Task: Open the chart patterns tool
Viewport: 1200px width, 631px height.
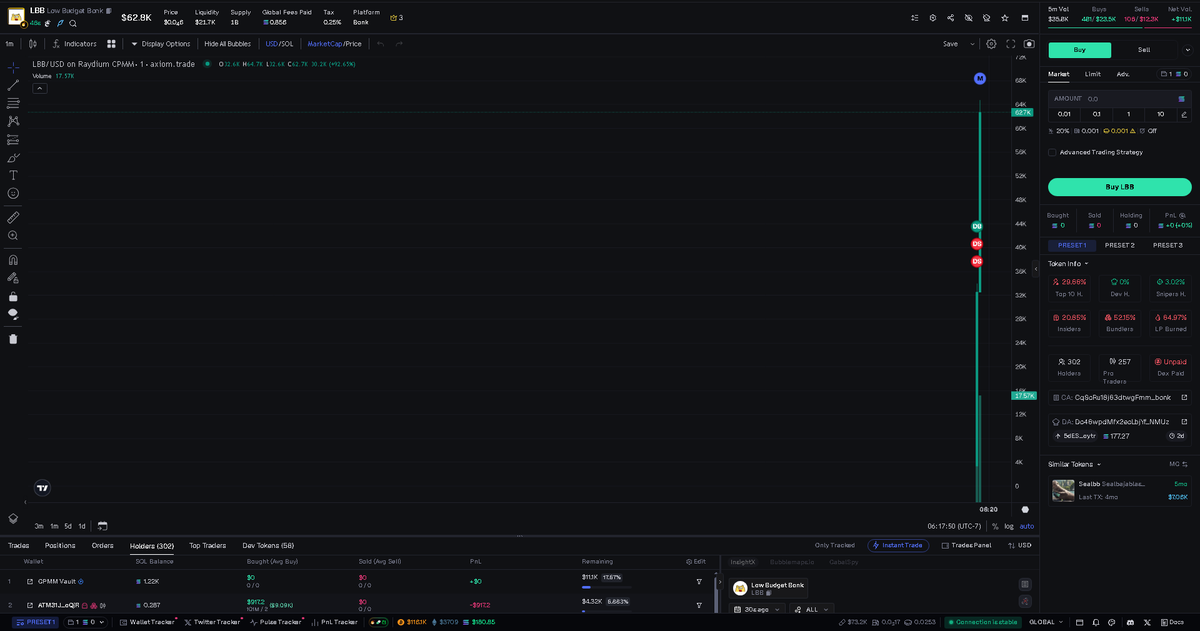Action: 13,121
